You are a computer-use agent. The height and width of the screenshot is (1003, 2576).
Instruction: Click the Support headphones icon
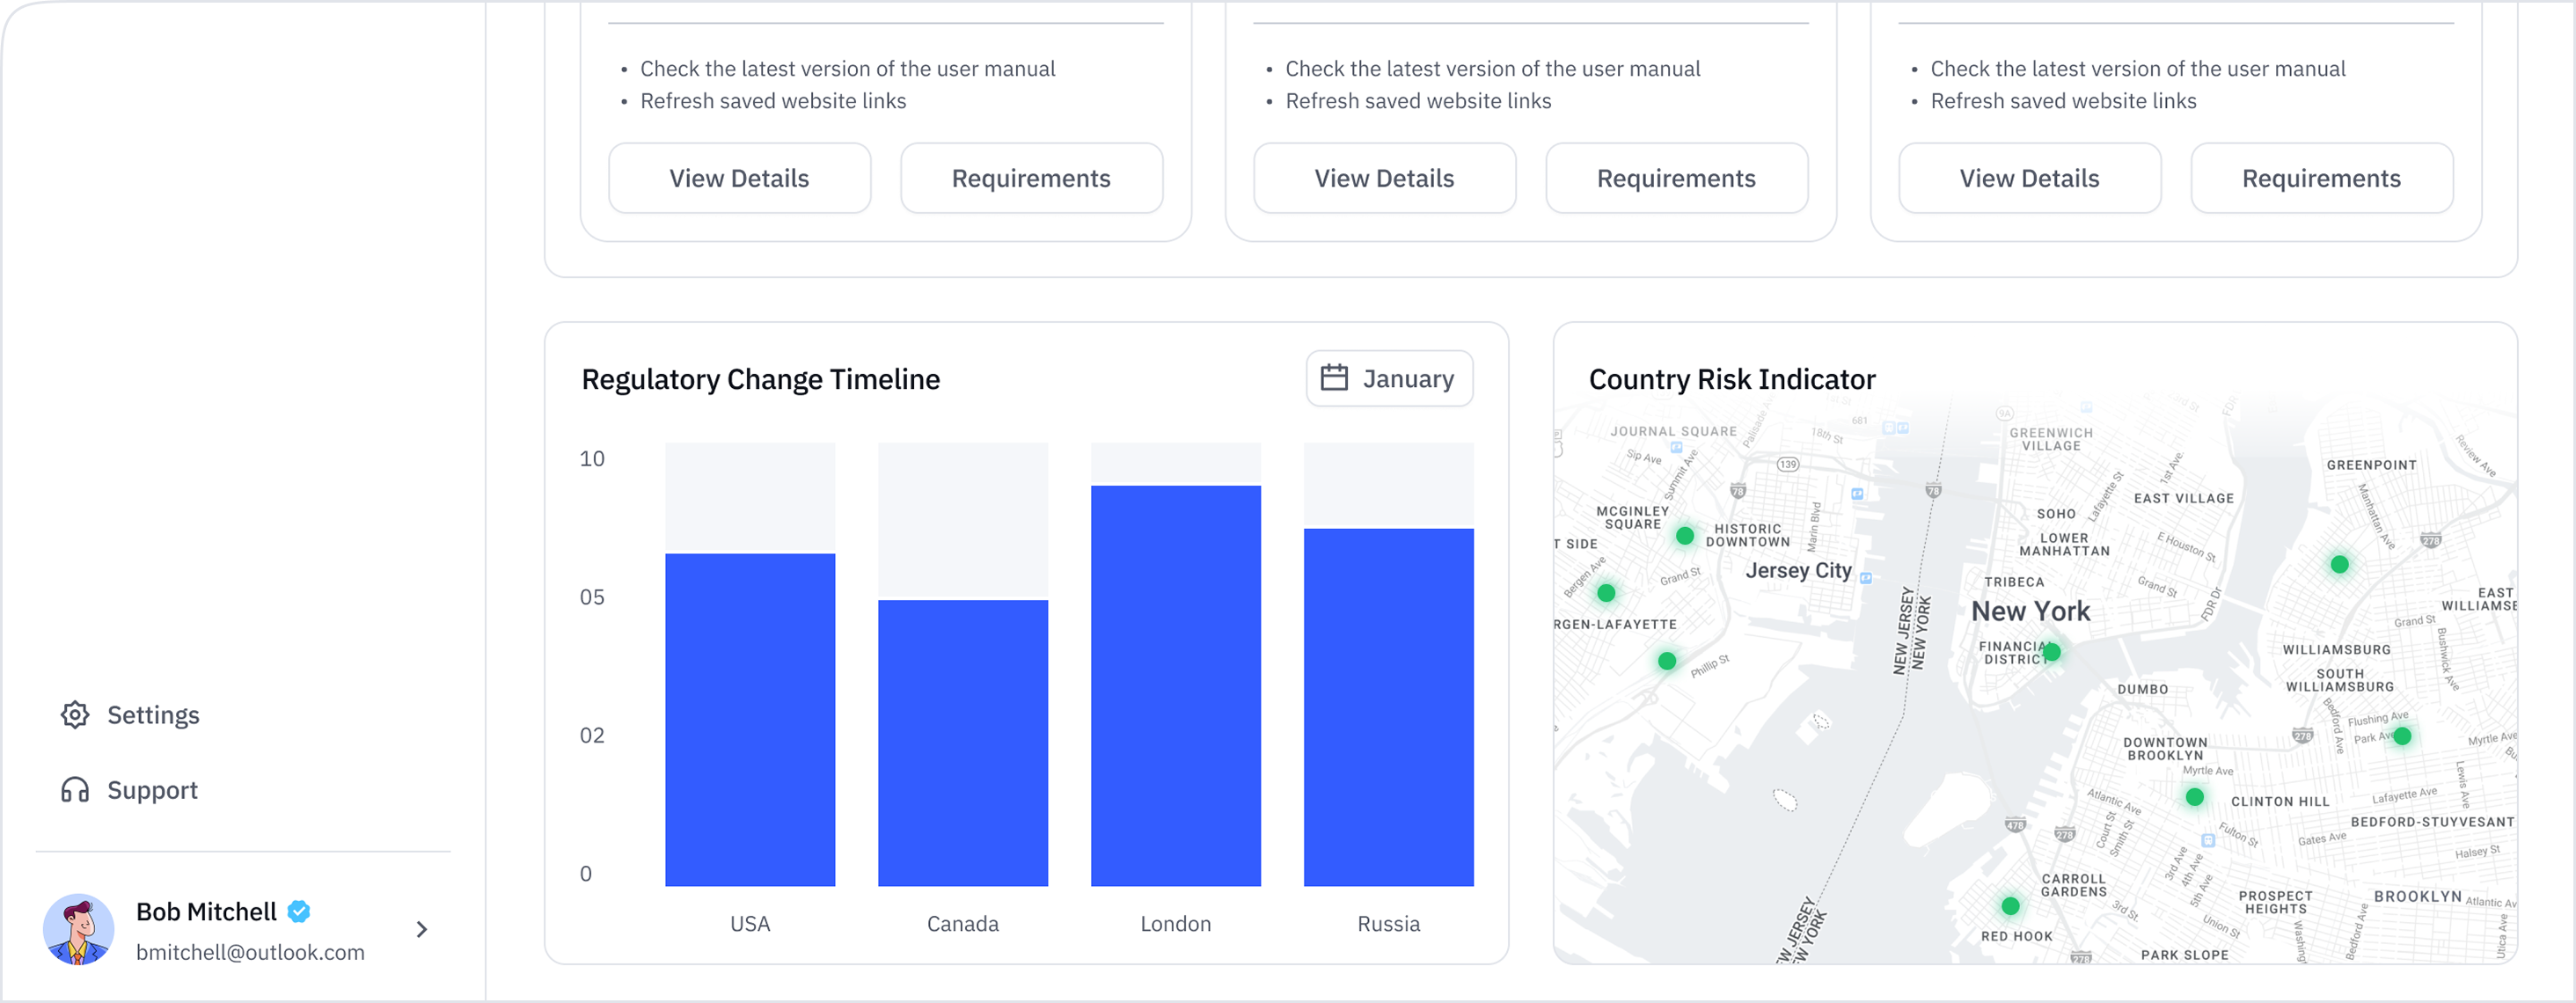click(x=74, y=790)
